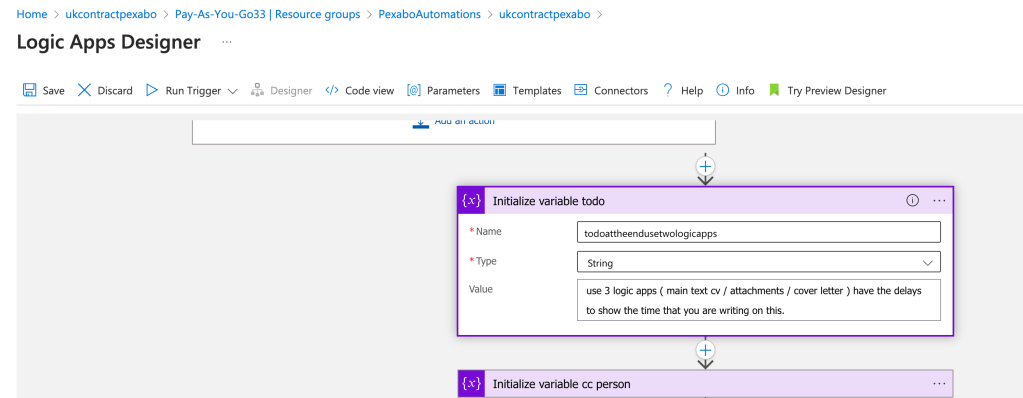Open ellipsis menu on Initialize variable todo card
Screen dimensions: 1023x398
(x=939, y=201)
